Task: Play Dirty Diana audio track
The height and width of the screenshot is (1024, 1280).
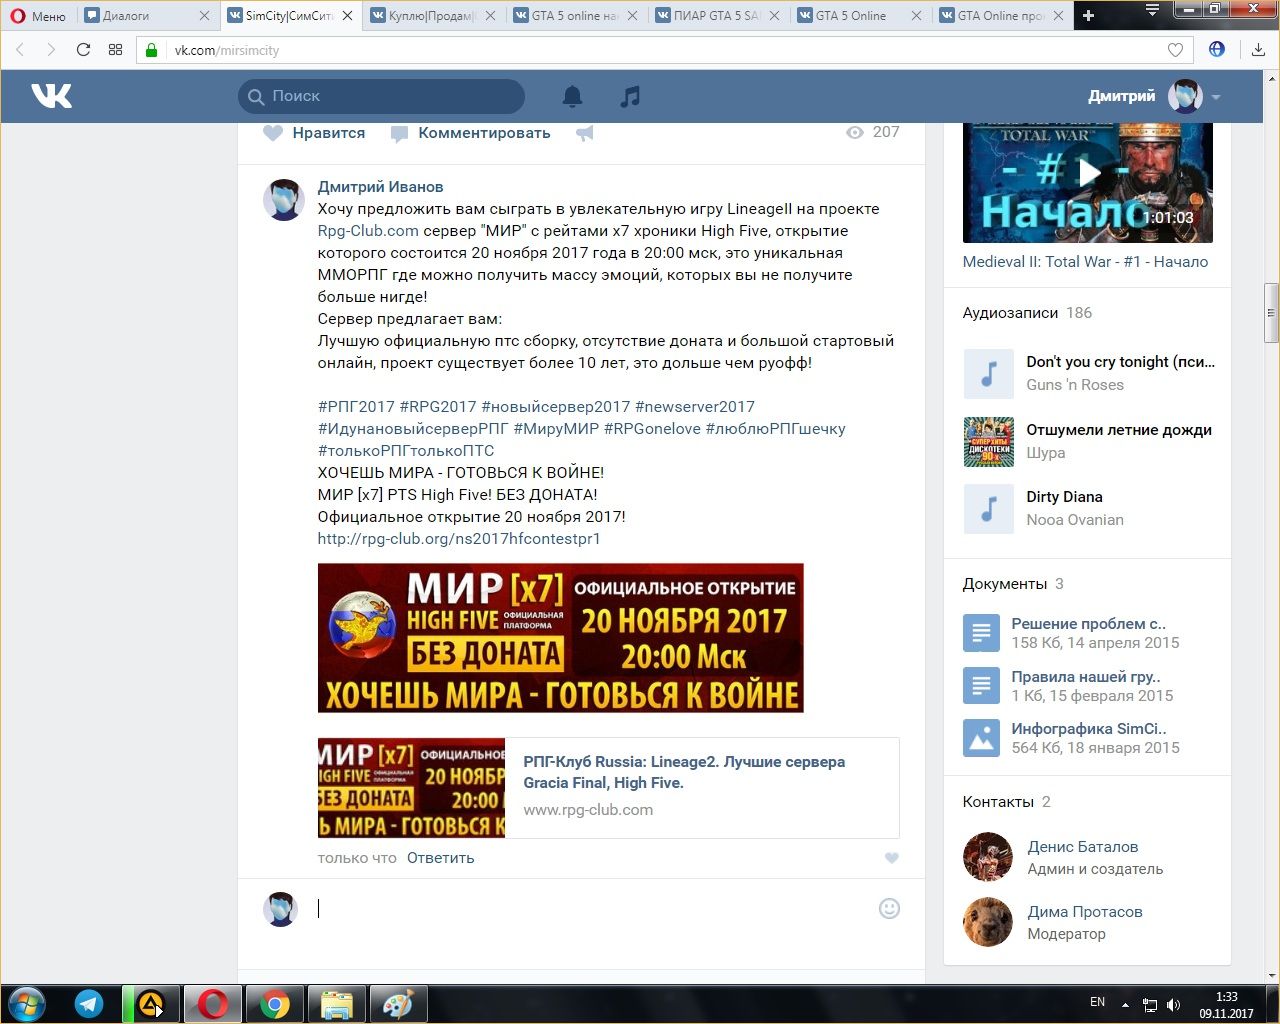Action: click(988, 508)
